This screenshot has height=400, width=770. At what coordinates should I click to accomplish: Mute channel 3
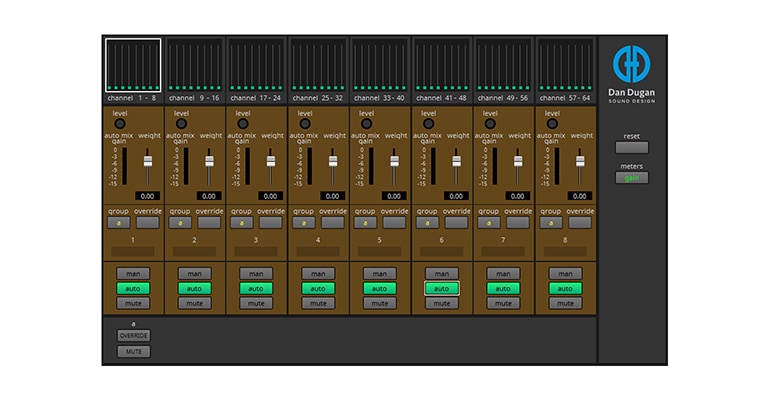point(255,303)
